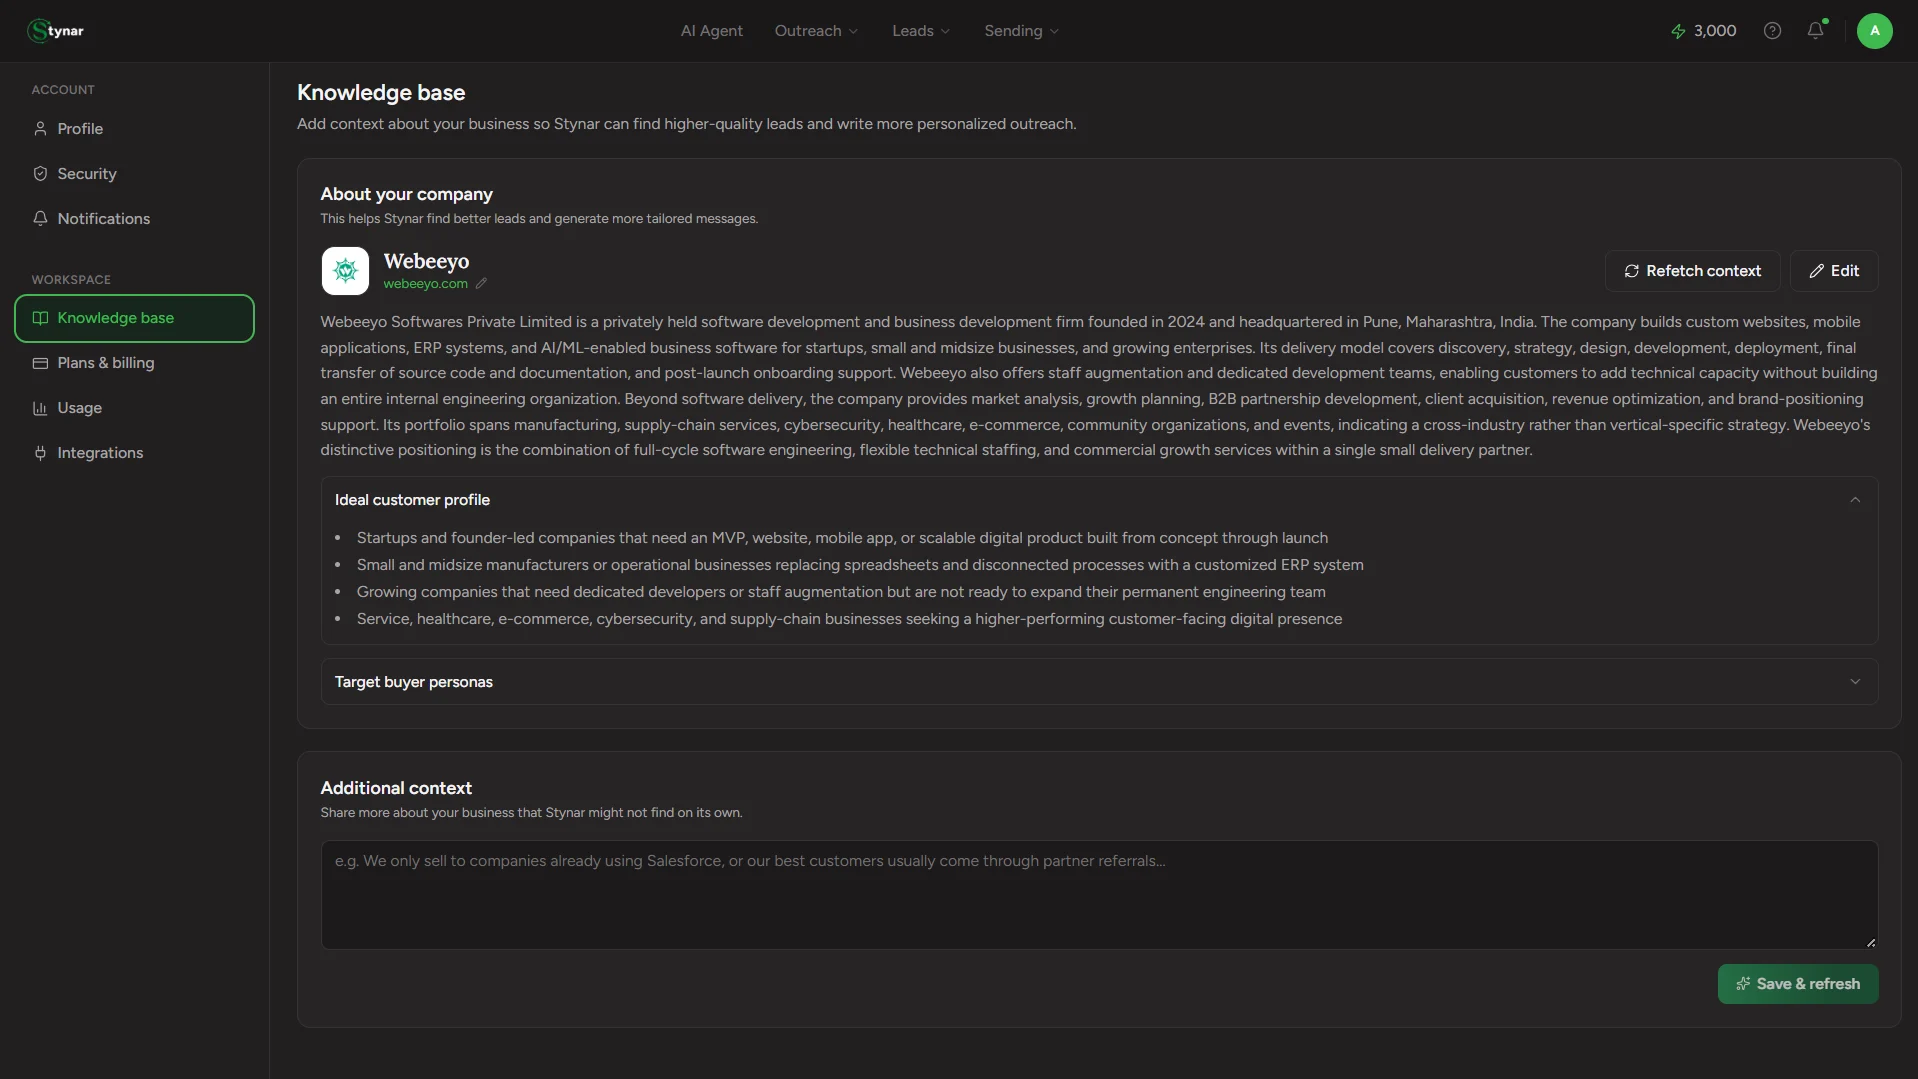Click the resize handle of context textarea
Screen dimensions: 1918x1079
[x=1870, y=941]
